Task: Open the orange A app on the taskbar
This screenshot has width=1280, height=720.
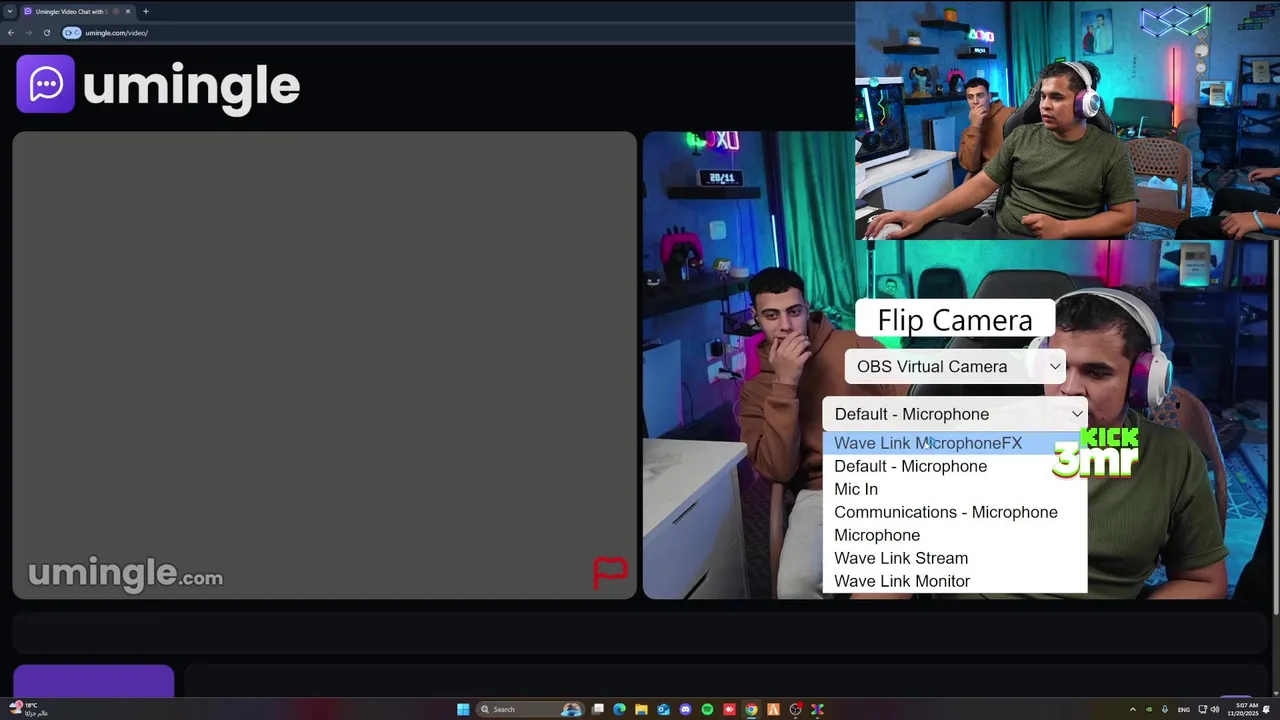Action: (773, 710)
